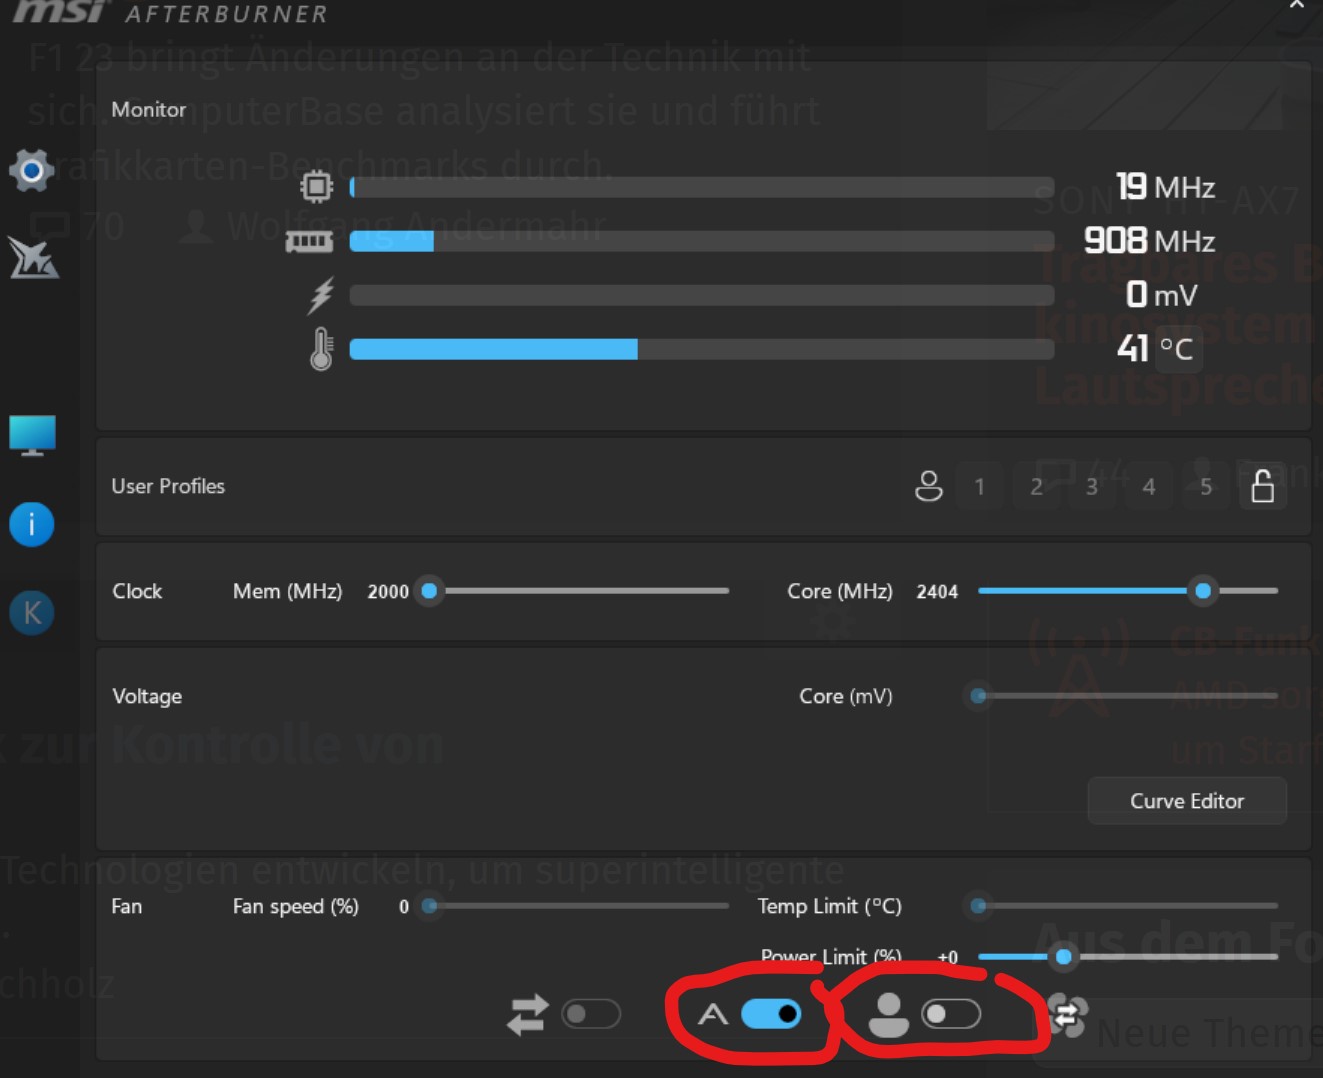Image resolution: width=1323 pixels, height=1078 pixels.
Task: Click the sync arrows icon
Action: 528,1014
